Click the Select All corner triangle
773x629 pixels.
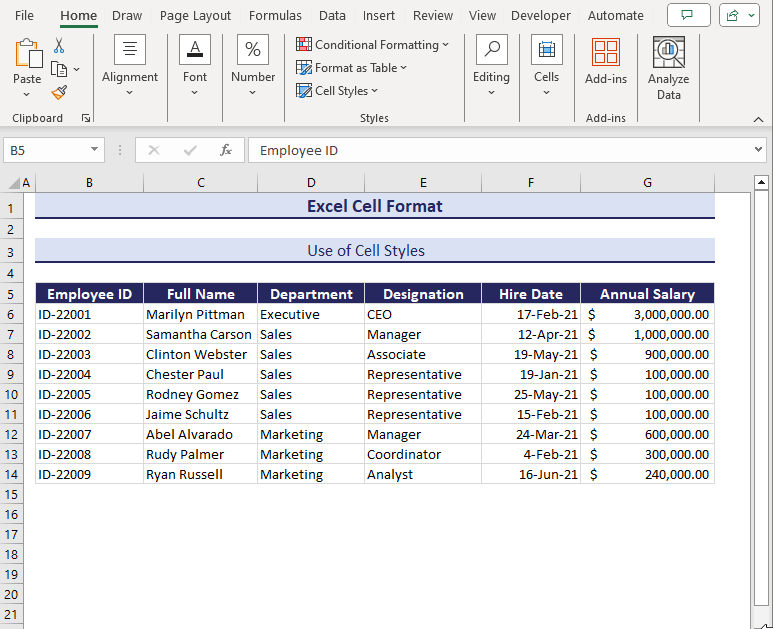click(14, 183)
